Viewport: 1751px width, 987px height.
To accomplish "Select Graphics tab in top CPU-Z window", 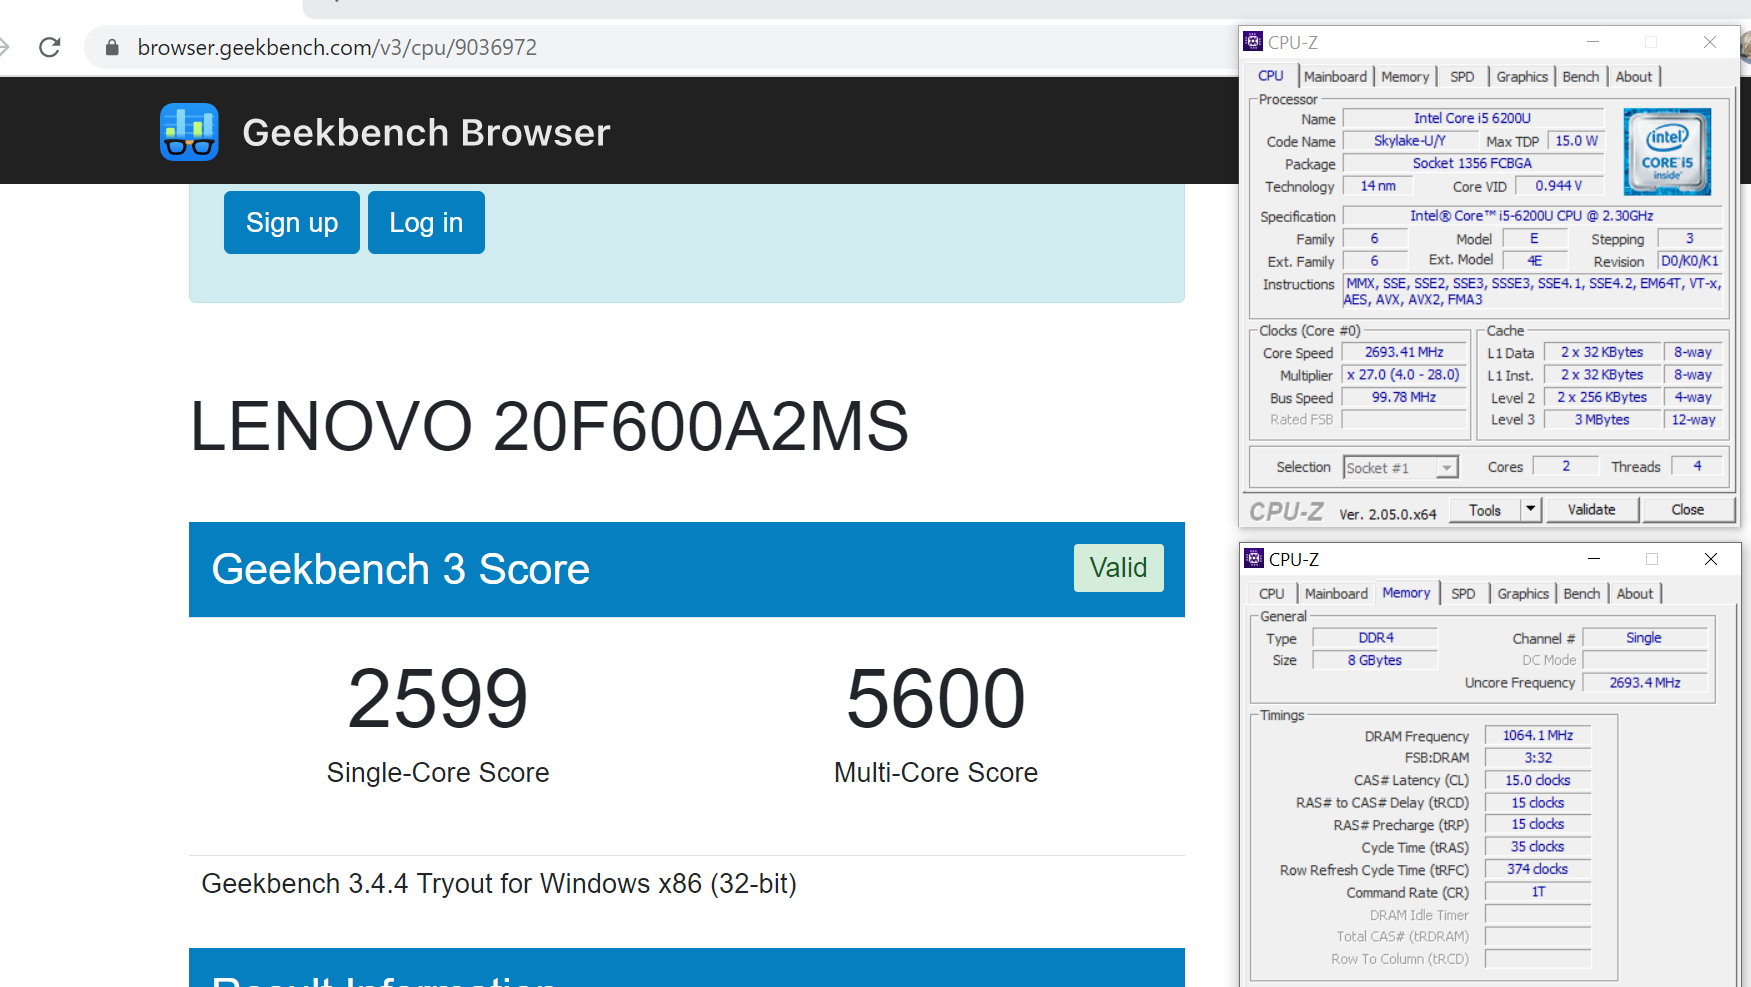I will point(1522,77).
